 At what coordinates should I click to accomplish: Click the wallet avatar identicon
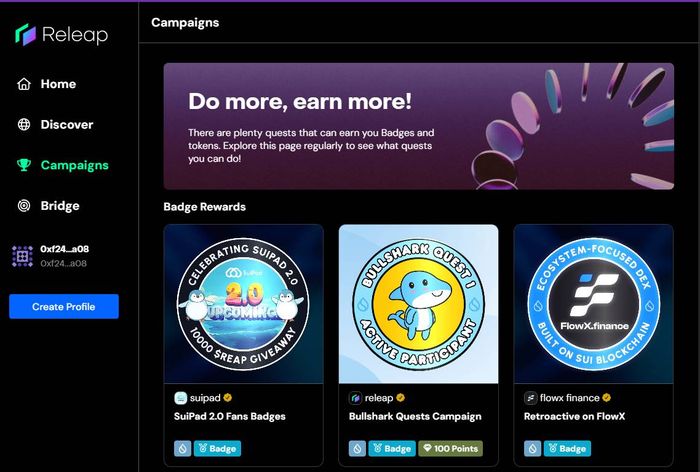[x=22, y=256]
